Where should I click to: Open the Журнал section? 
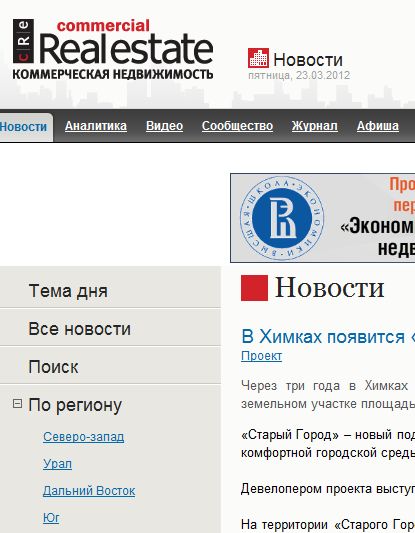[315, 126]
